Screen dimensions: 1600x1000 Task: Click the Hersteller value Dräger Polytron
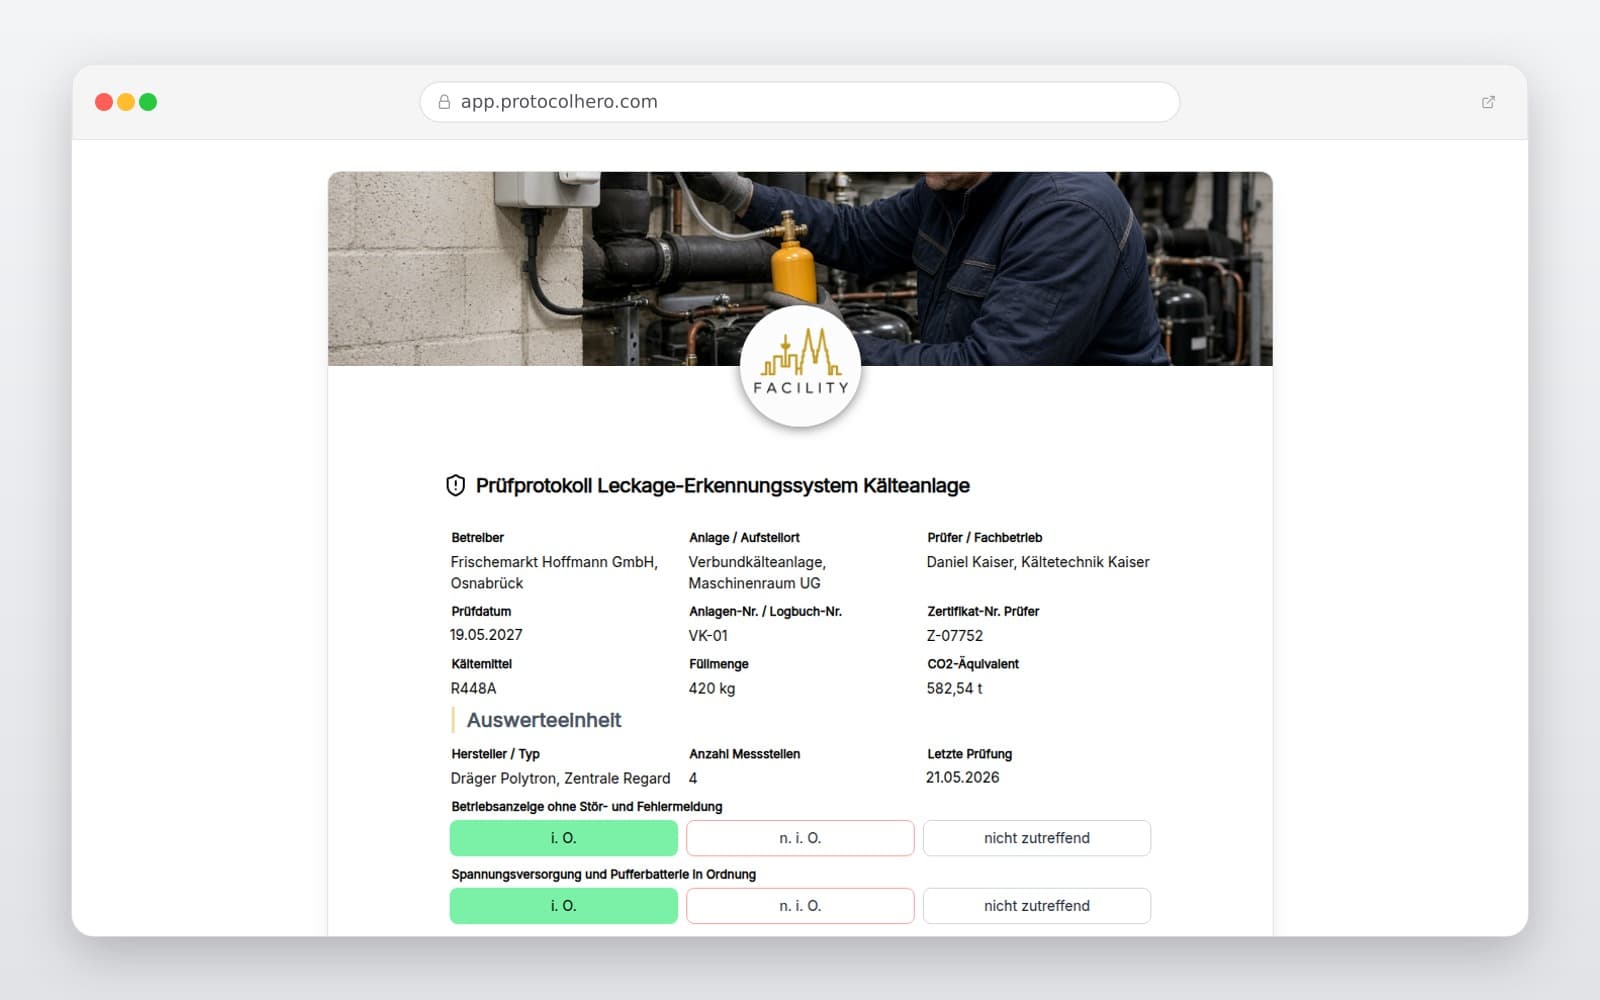pos(560,779)
